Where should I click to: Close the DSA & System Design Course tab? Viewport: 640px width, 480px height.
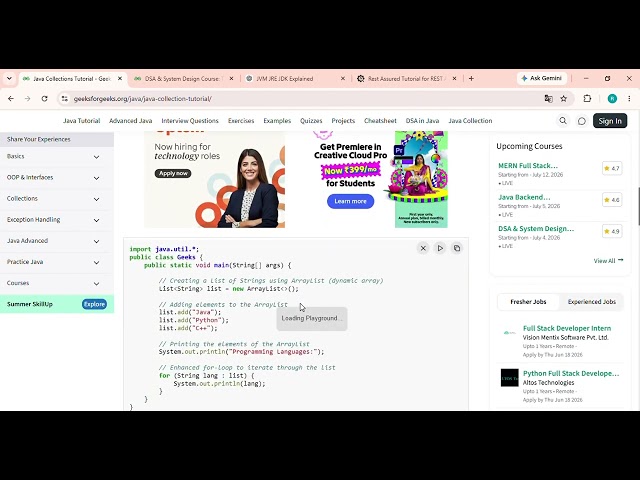[231, 78]
